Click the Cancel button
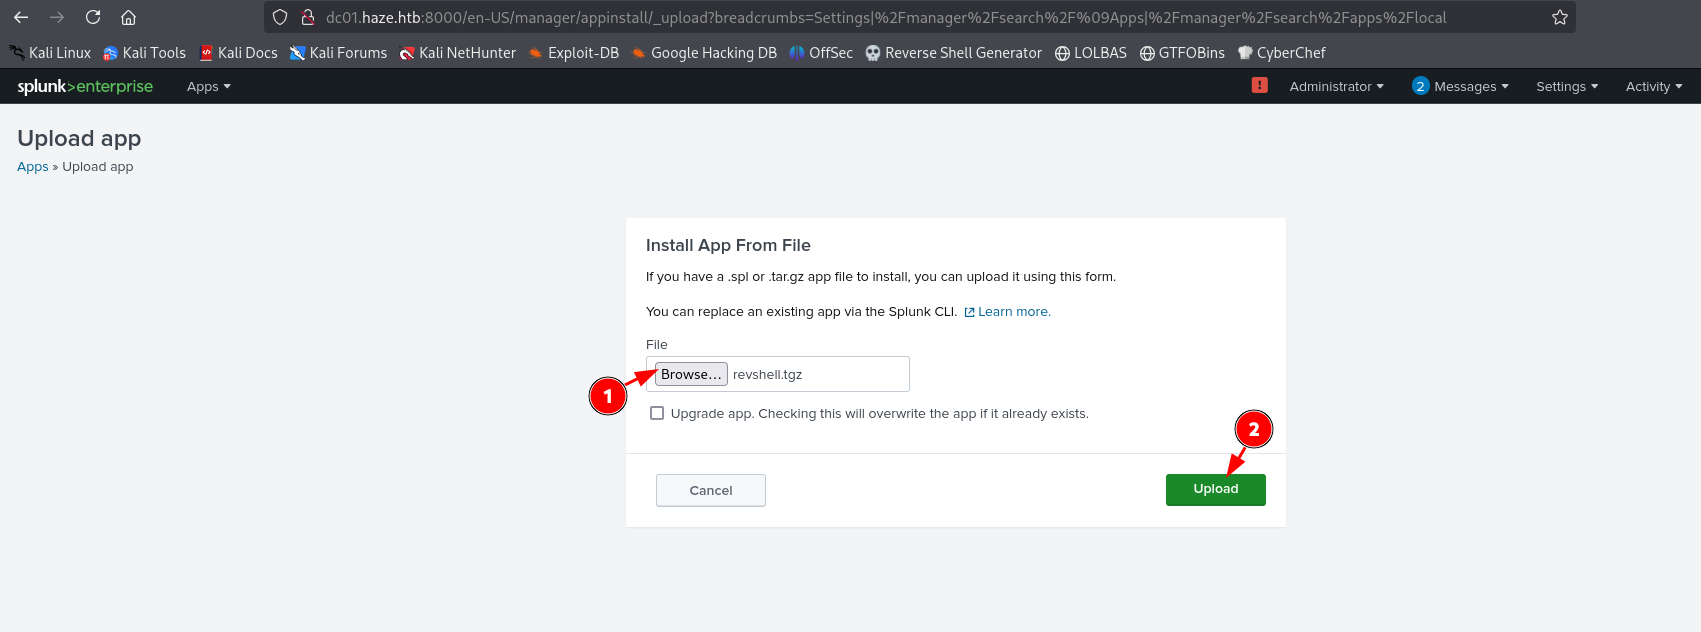The image size is (1701, 632). pyautogui.click(x=710, y=490)
